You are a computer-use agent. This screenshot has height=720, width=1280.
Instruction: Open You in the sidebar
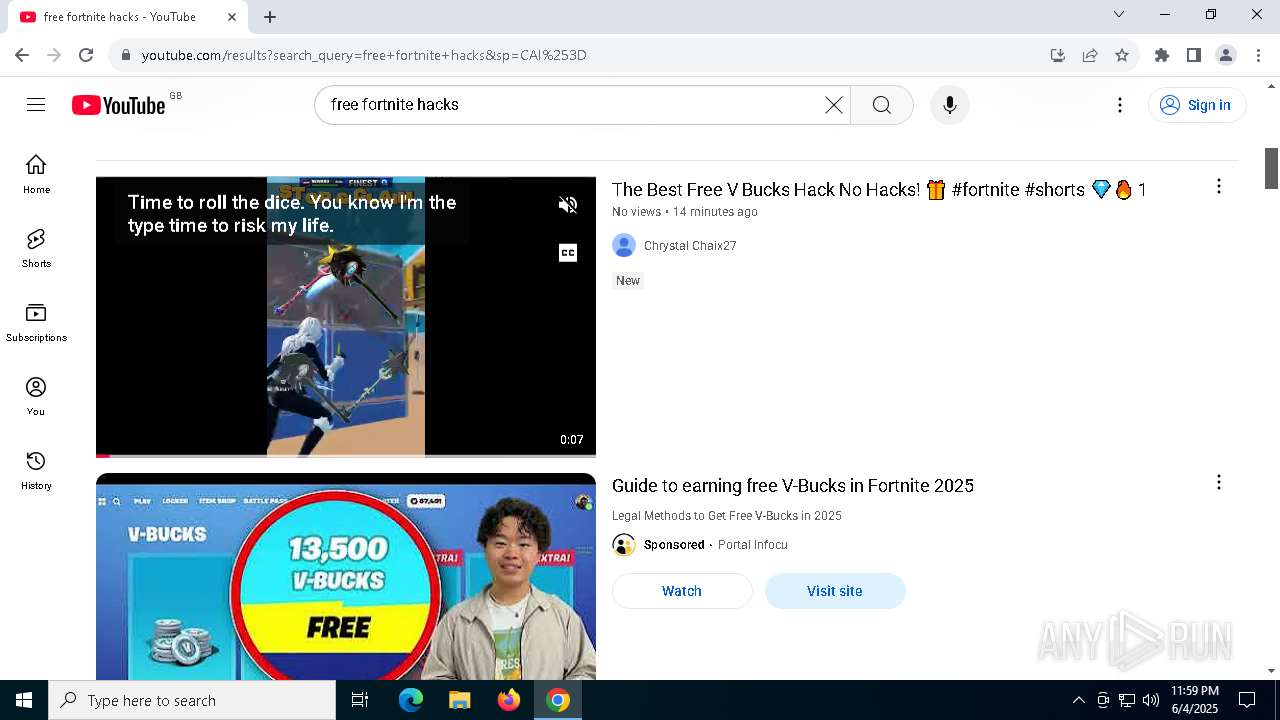coord(36,396)
